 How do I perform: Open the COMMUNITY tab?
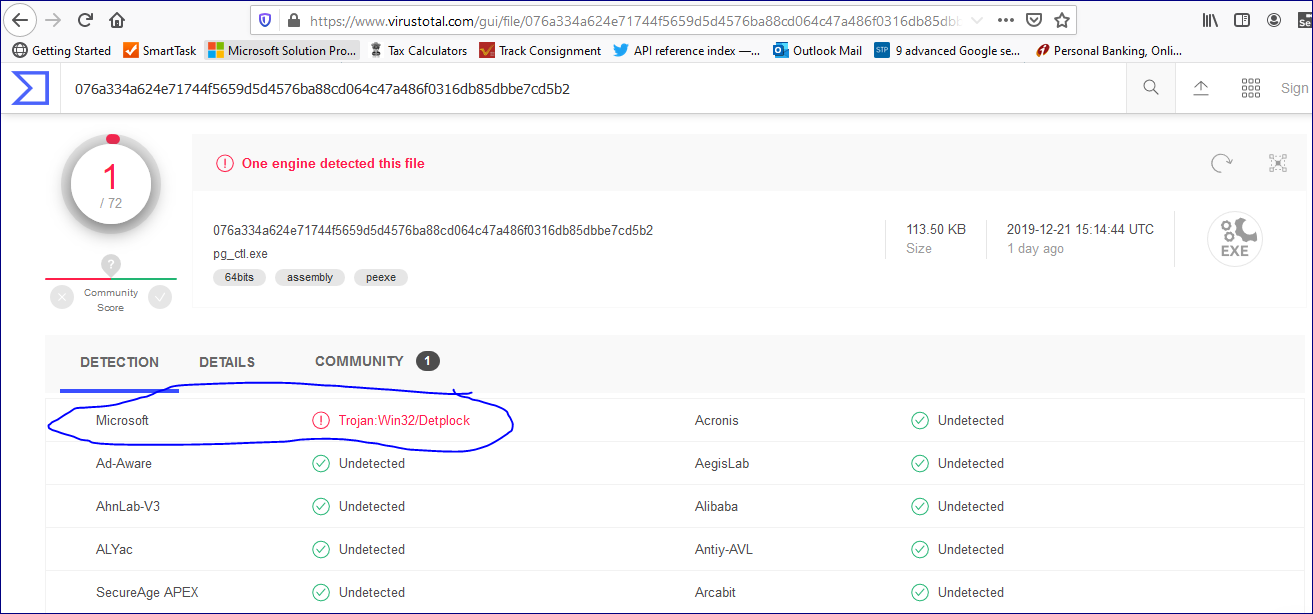point(359,361)
